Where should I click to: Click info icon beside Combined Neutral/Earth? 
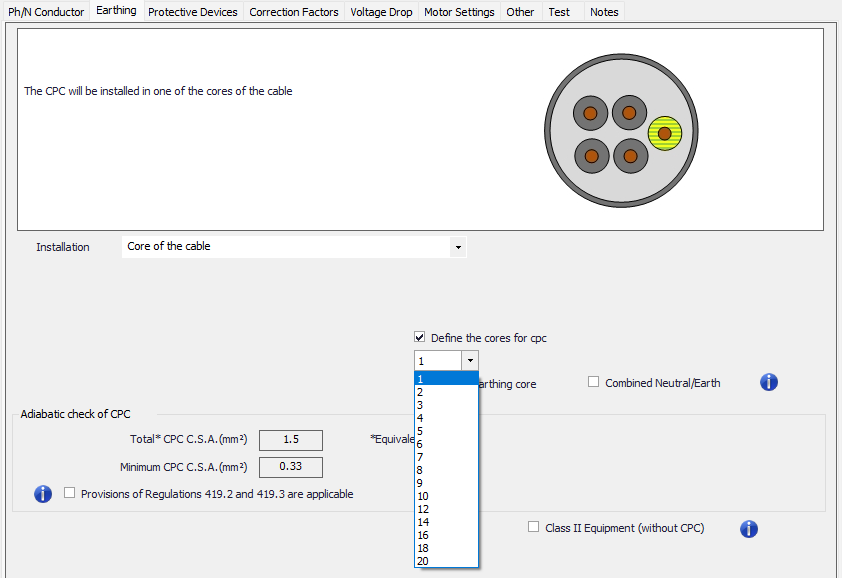[x=768, y=382]
